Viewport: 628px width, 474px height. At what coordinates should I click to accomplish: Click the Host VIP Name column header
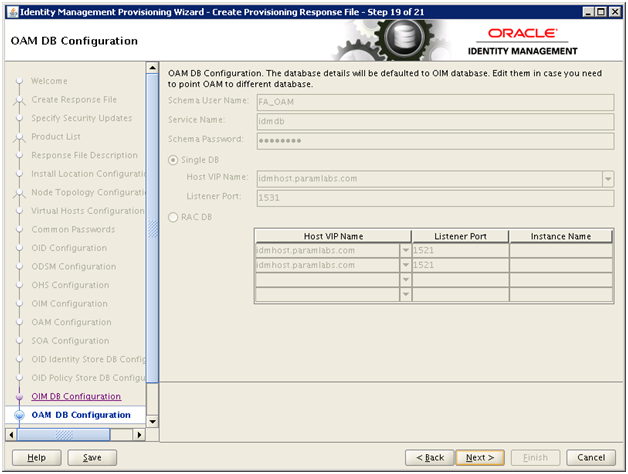point(333,236)
